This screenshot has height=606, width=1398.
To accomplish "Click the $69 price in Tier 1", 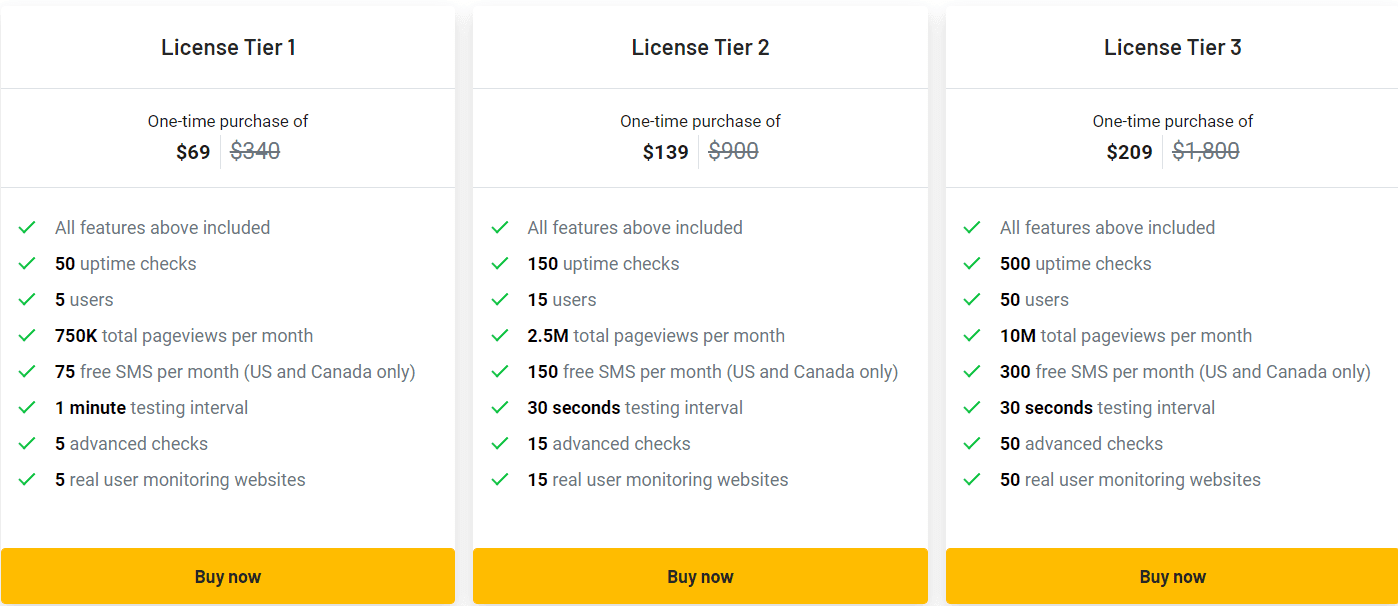I will pos(193,151).
